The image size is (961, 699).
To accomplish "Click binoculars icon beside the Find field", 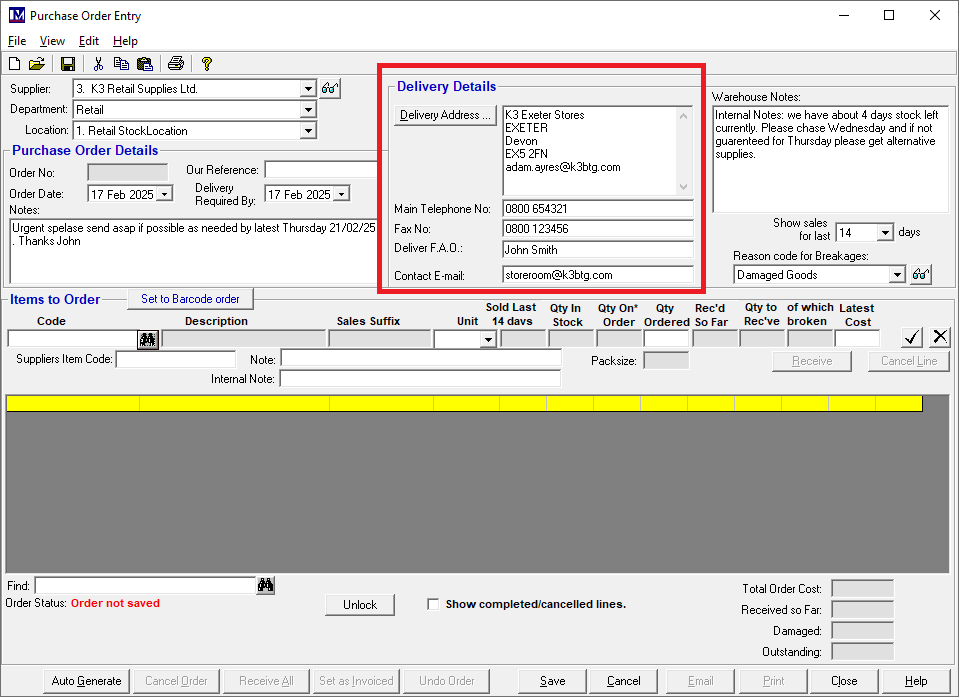I will 266,586.
